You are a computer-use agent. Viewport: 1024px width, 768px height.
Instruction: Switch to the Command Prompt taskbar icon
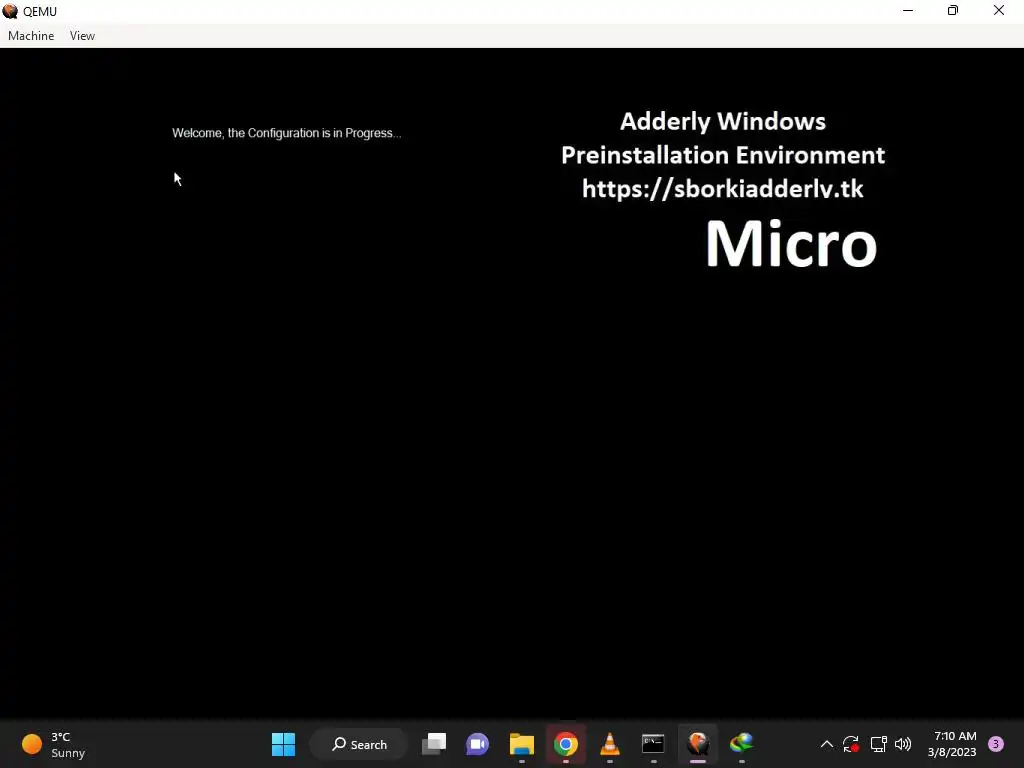pyautogui.click(x=653, y=744)
